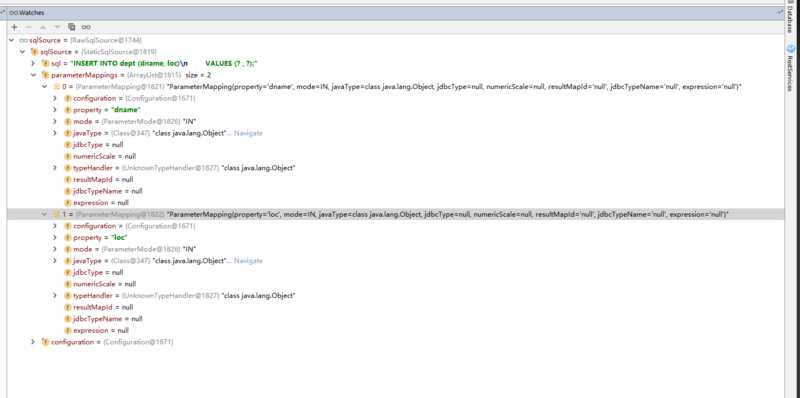Select 'jdbcTypeName = null' under element 0

point(108,191)
